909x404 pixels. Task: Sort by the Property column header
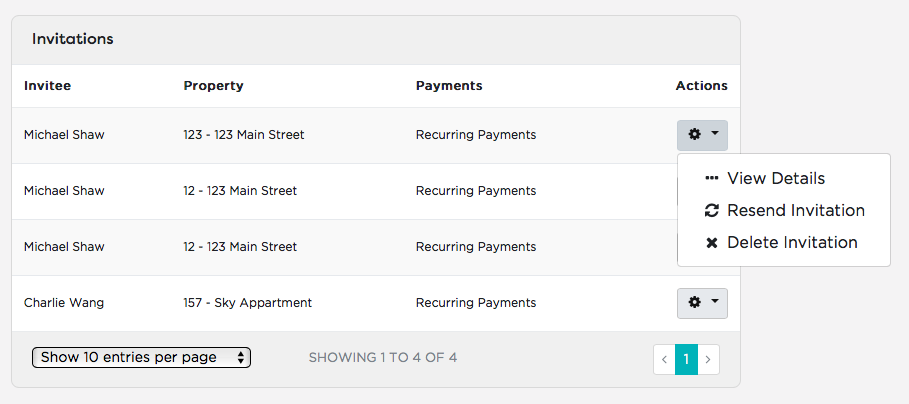click(x=213, y=86)
